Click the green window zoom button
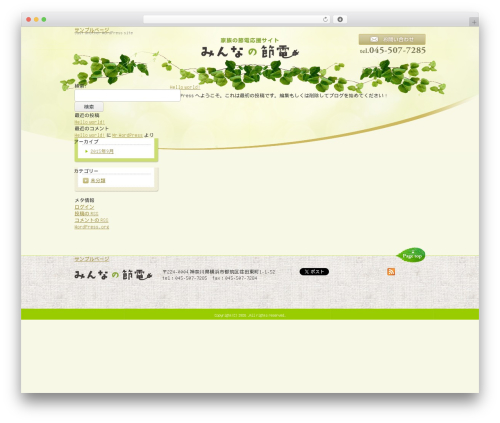 click(x=44, y=20)
